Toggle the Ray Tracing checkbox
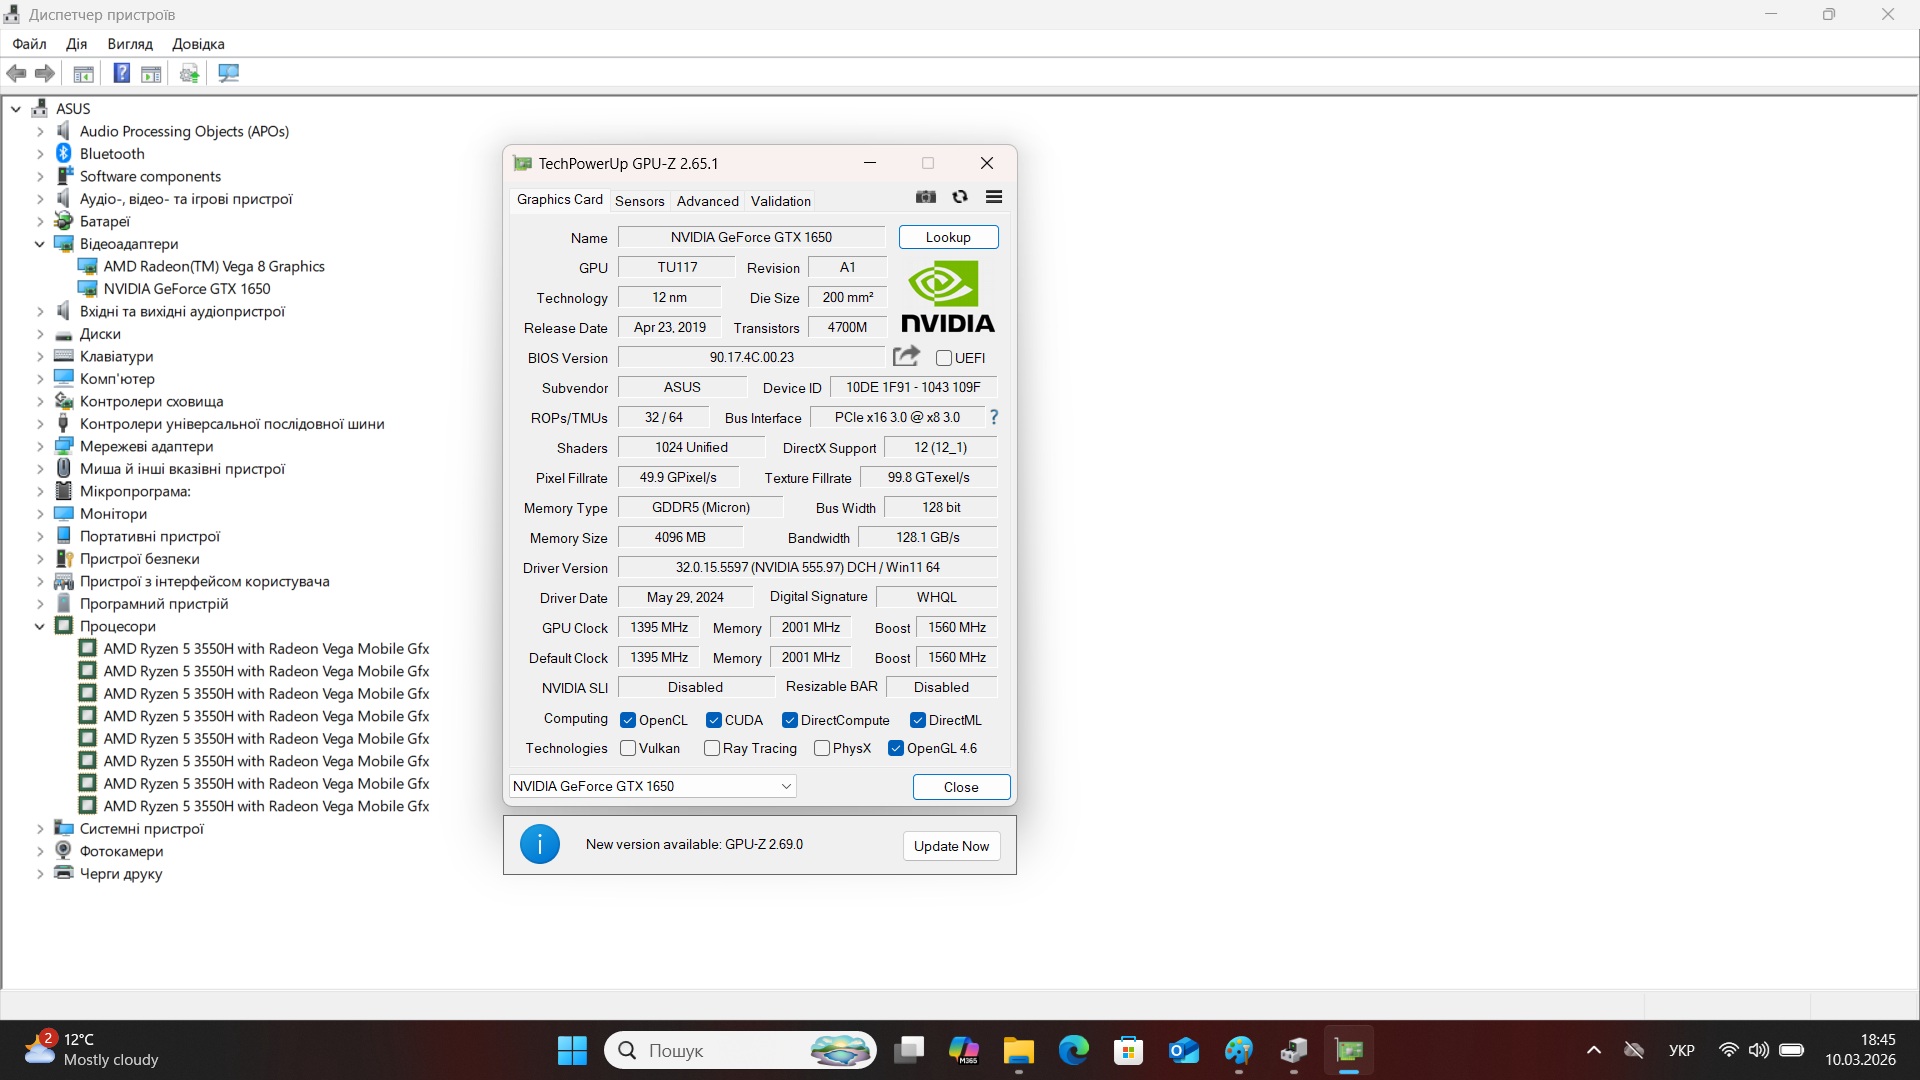1920x1080 pixels. point(712,748)
